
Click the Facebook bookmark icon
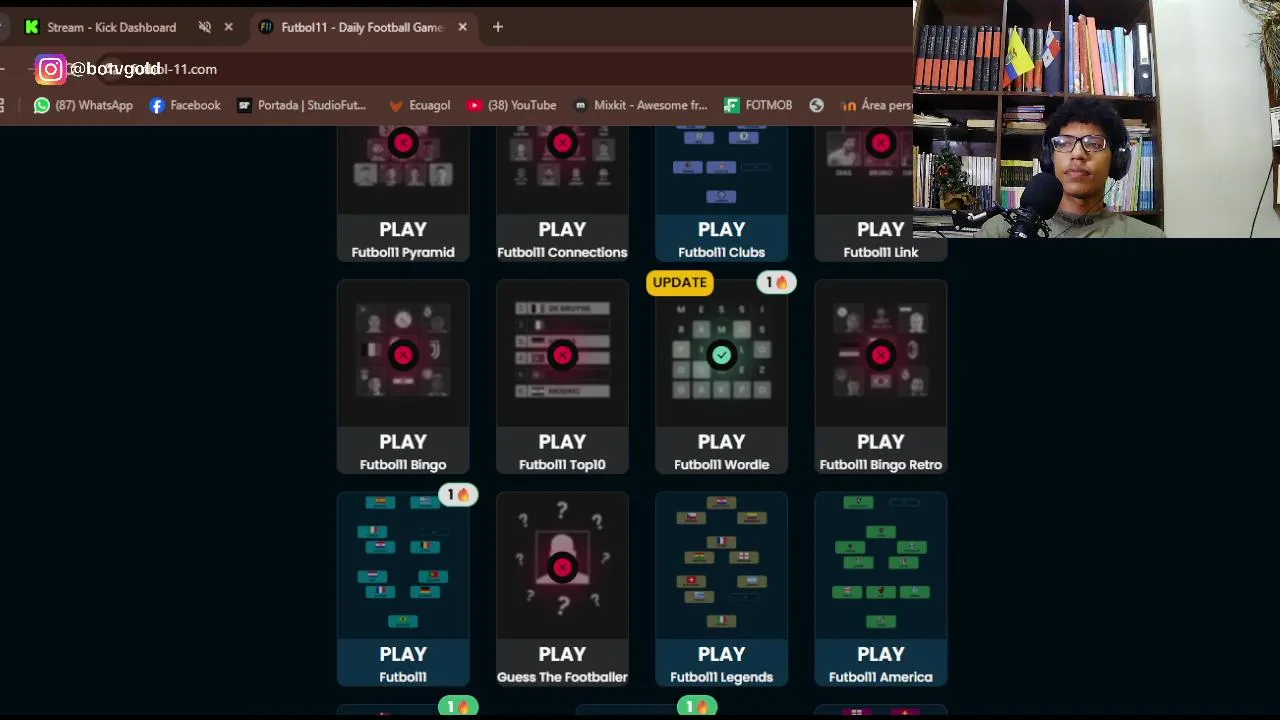[157, 105]
